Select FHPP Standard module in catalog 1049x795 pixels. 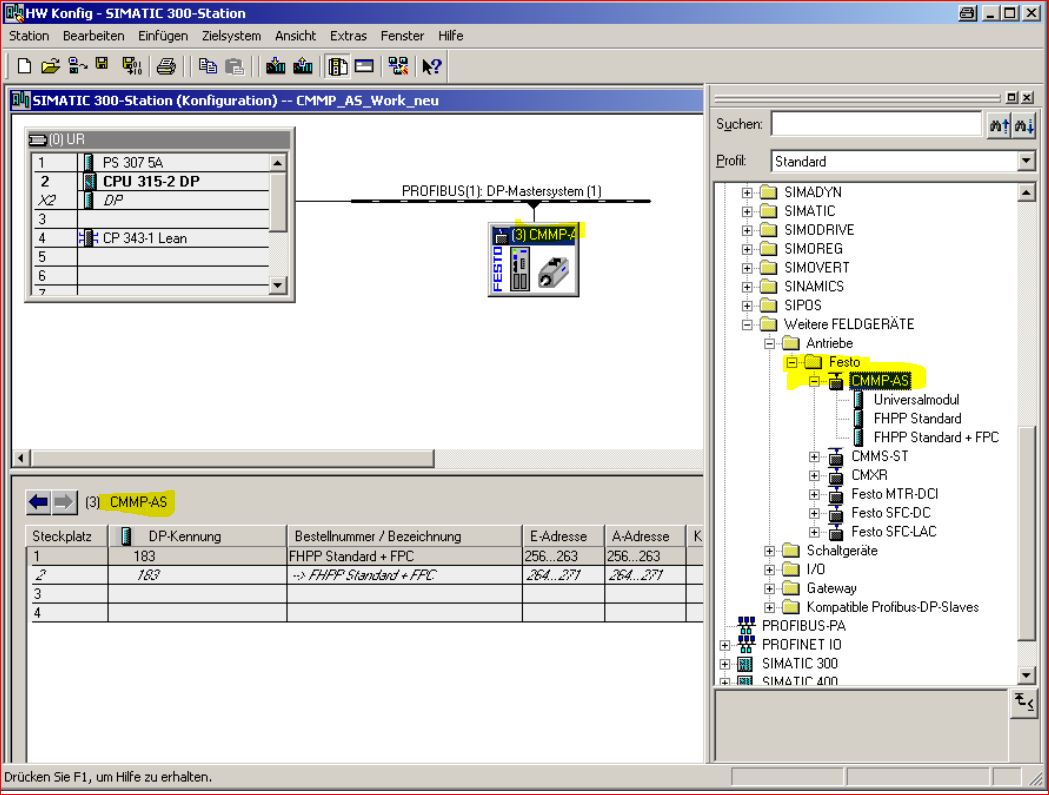917,418
